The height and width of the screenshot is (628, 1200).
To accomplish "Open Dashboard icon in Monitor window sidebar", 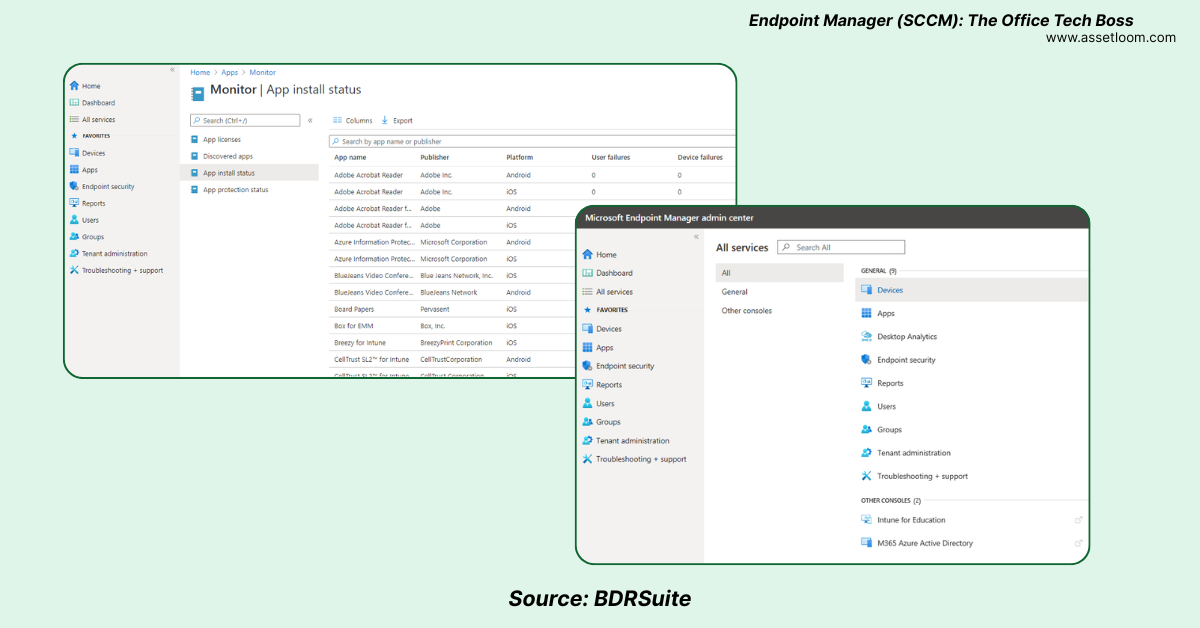I will pos(74,103).
